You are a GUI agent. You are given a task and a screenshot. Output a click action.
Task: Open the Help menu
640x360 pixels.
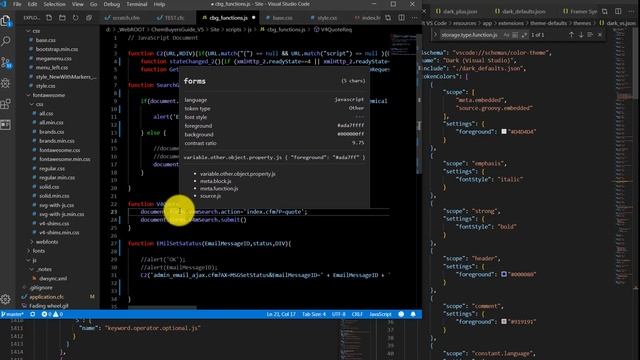pyautogui.click(x=159, y=4)
